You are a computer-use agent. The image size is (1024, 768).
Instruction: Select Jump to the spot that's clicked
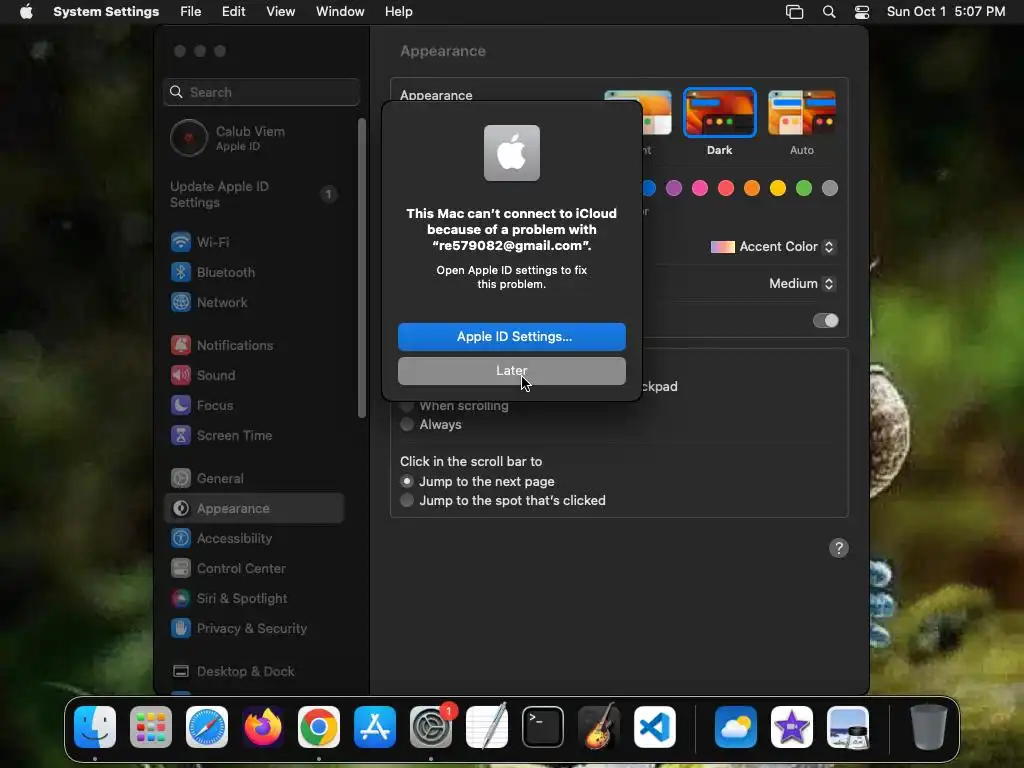[x=407, y=500]
